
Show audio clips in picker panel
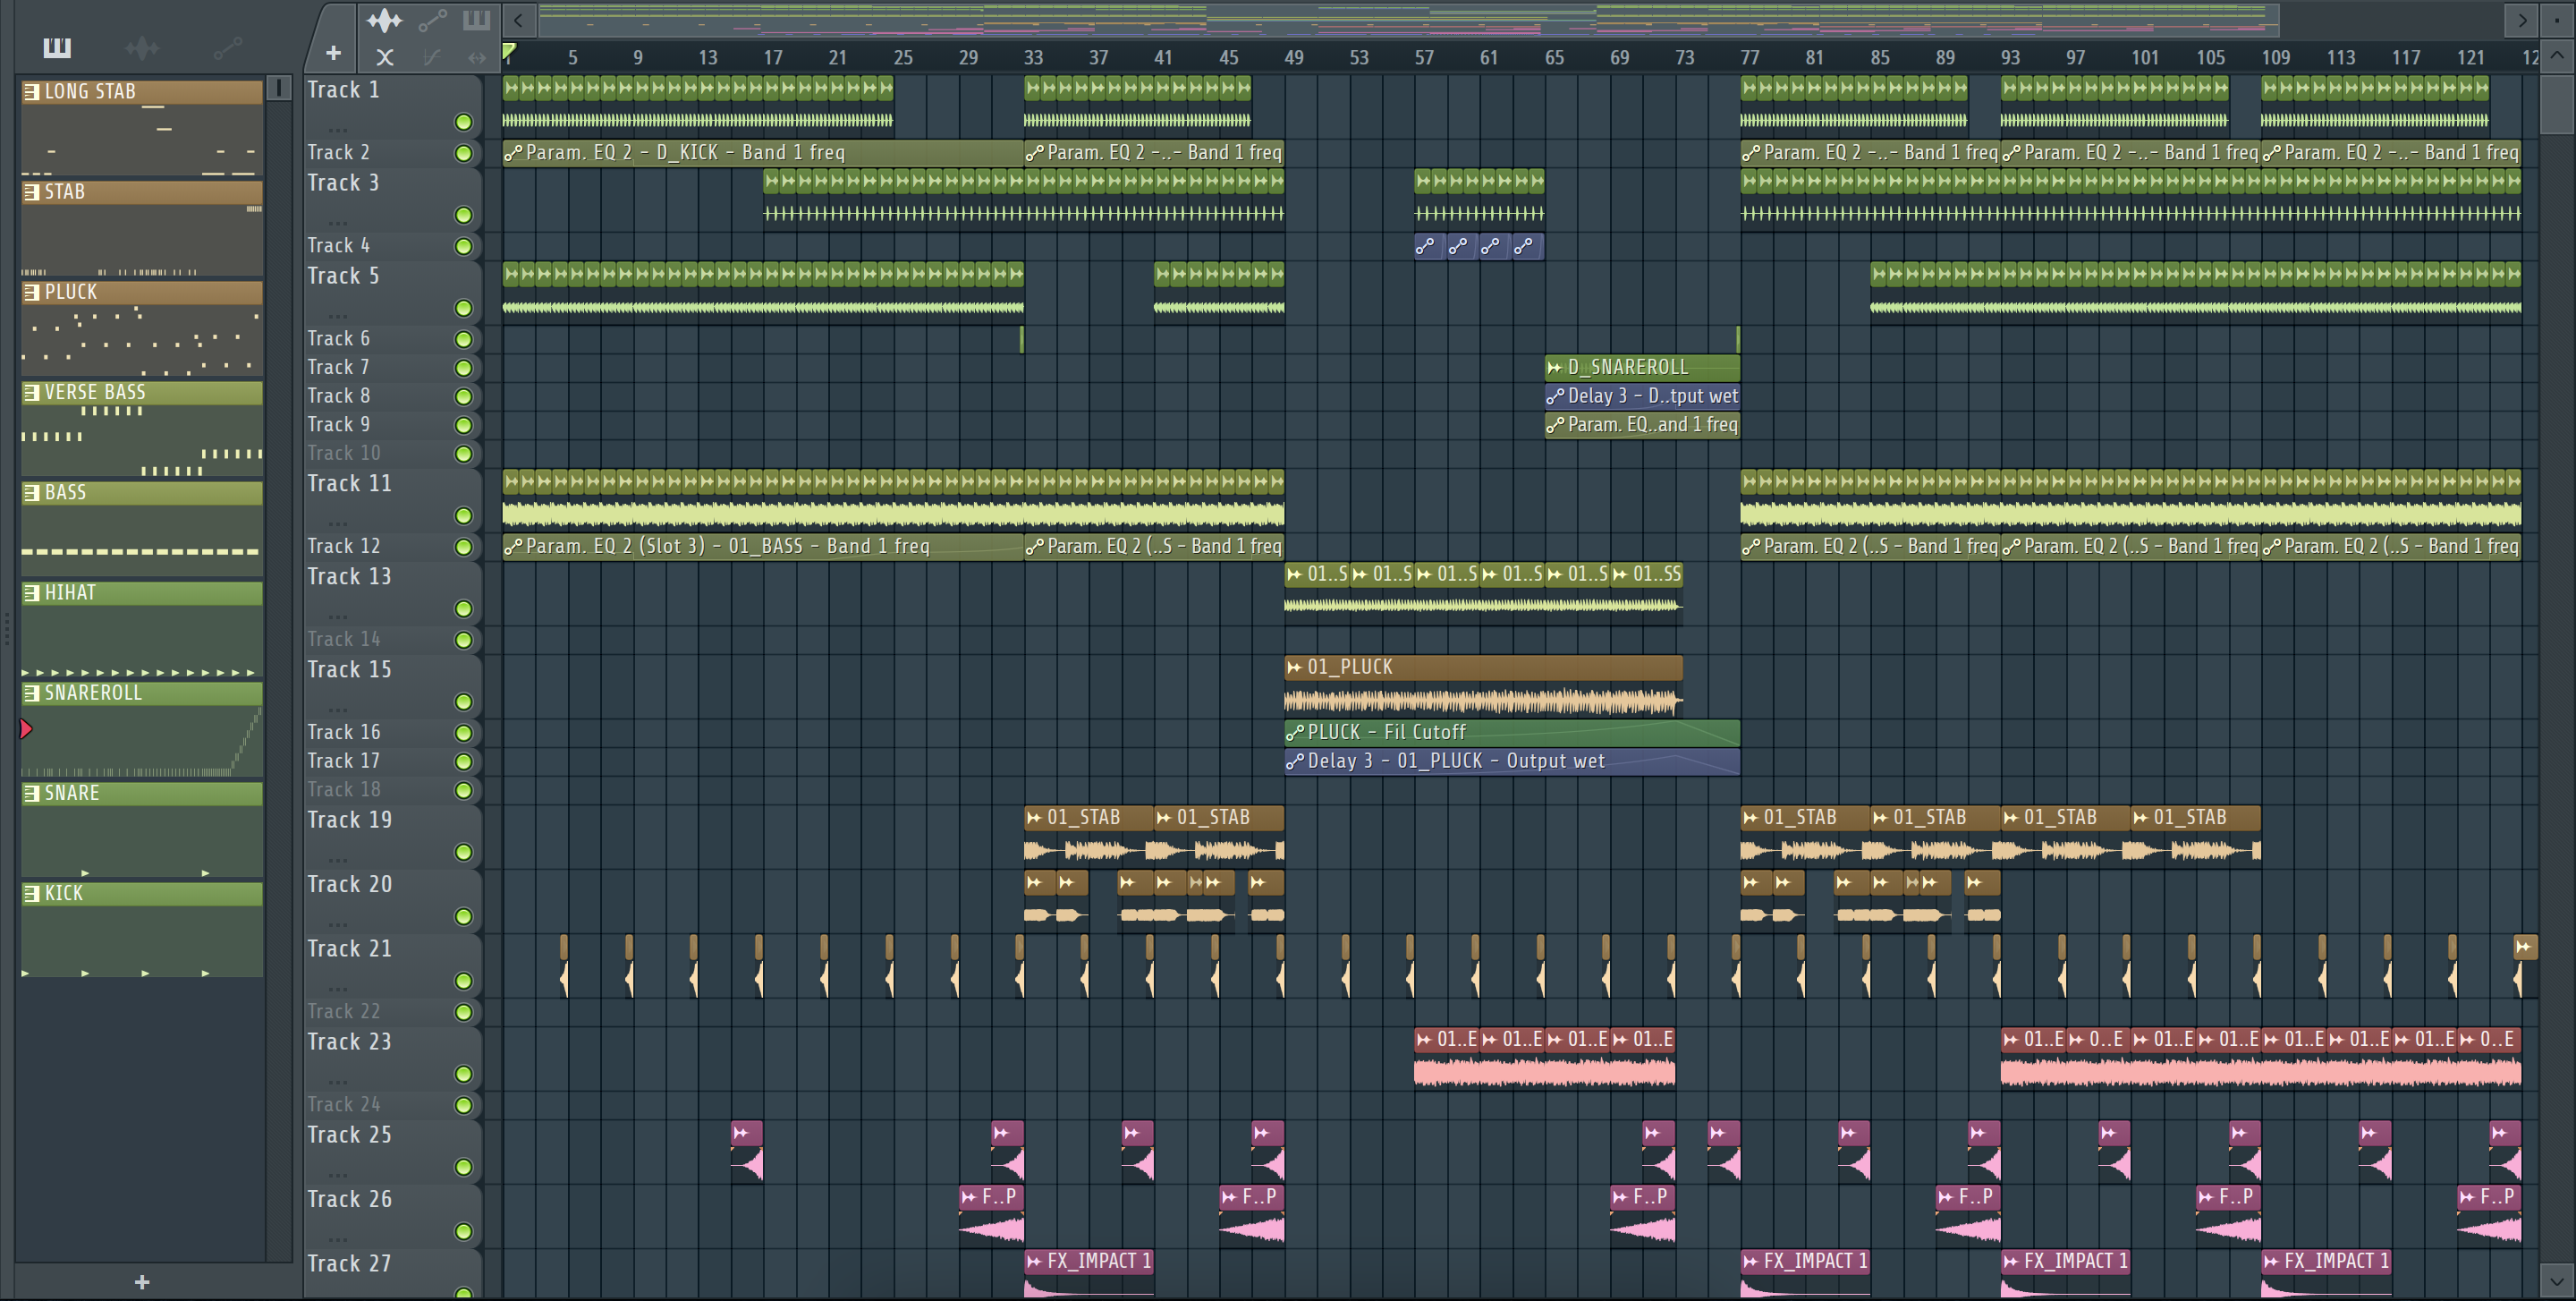(142, 47)
